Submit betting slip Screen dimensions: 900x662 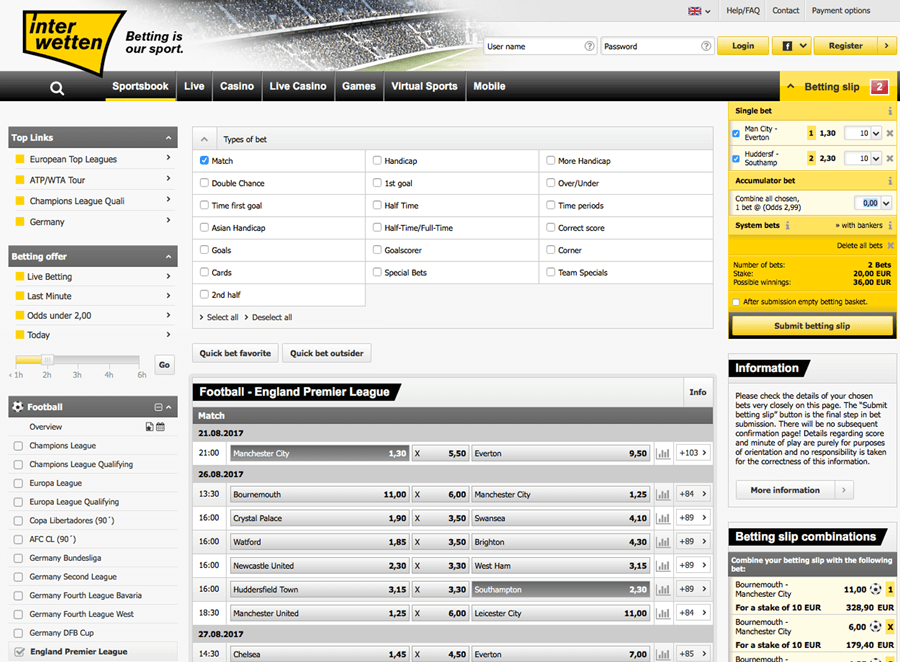pyautogui.click(x=812, y=326)
